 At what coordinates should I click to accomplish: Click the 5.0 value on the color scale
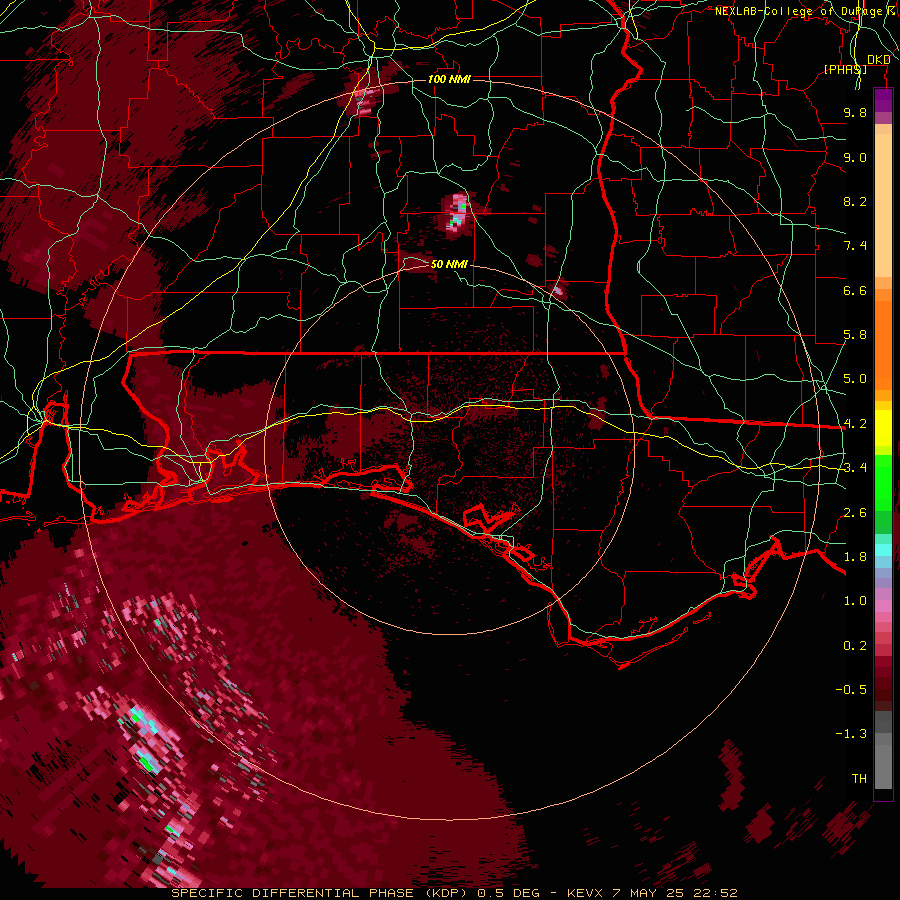pyautogui.click(x=855, y=379)
